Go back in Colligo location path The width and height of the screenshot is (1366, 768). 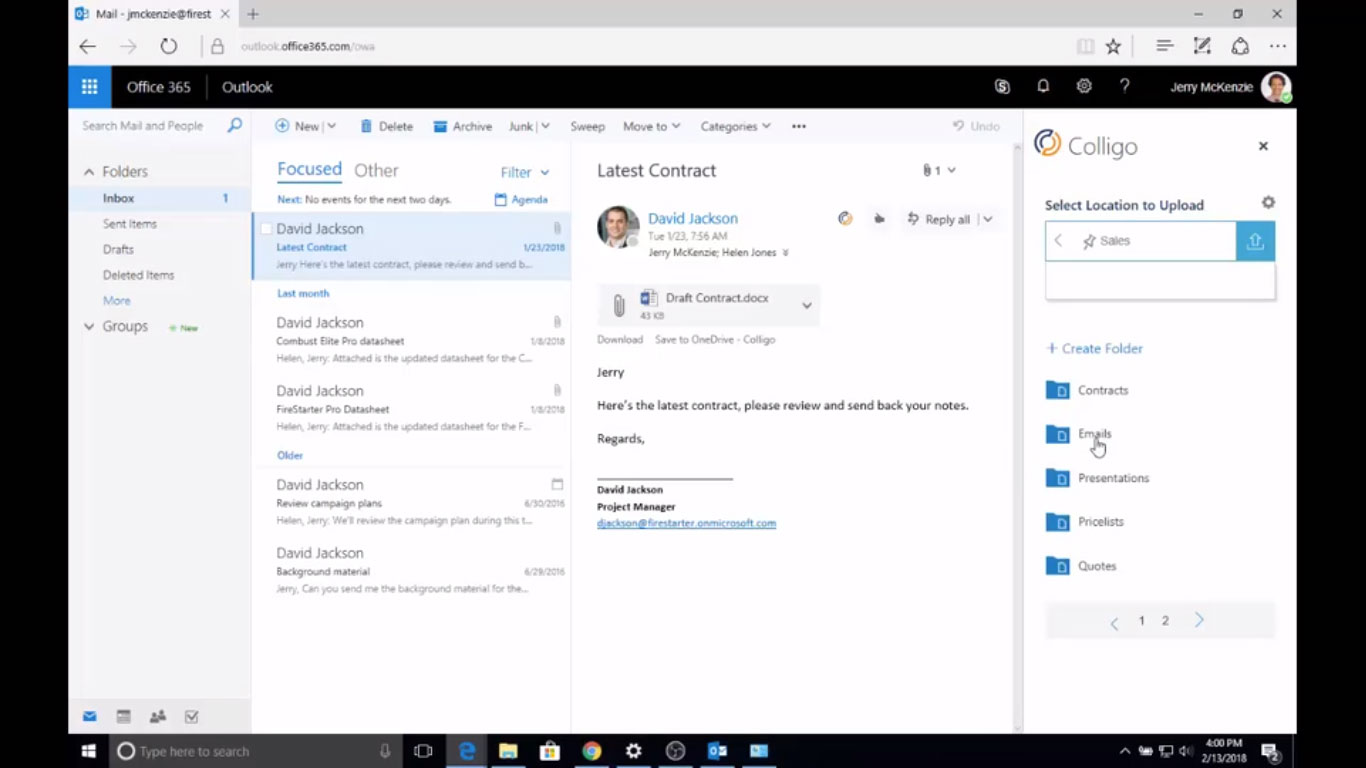tap(1058, 241)
